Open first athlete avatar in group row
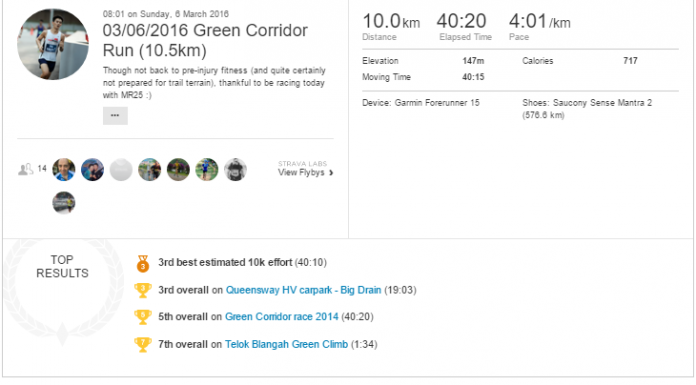This screenshot has width=696, height=385. [x=64, y=170]
